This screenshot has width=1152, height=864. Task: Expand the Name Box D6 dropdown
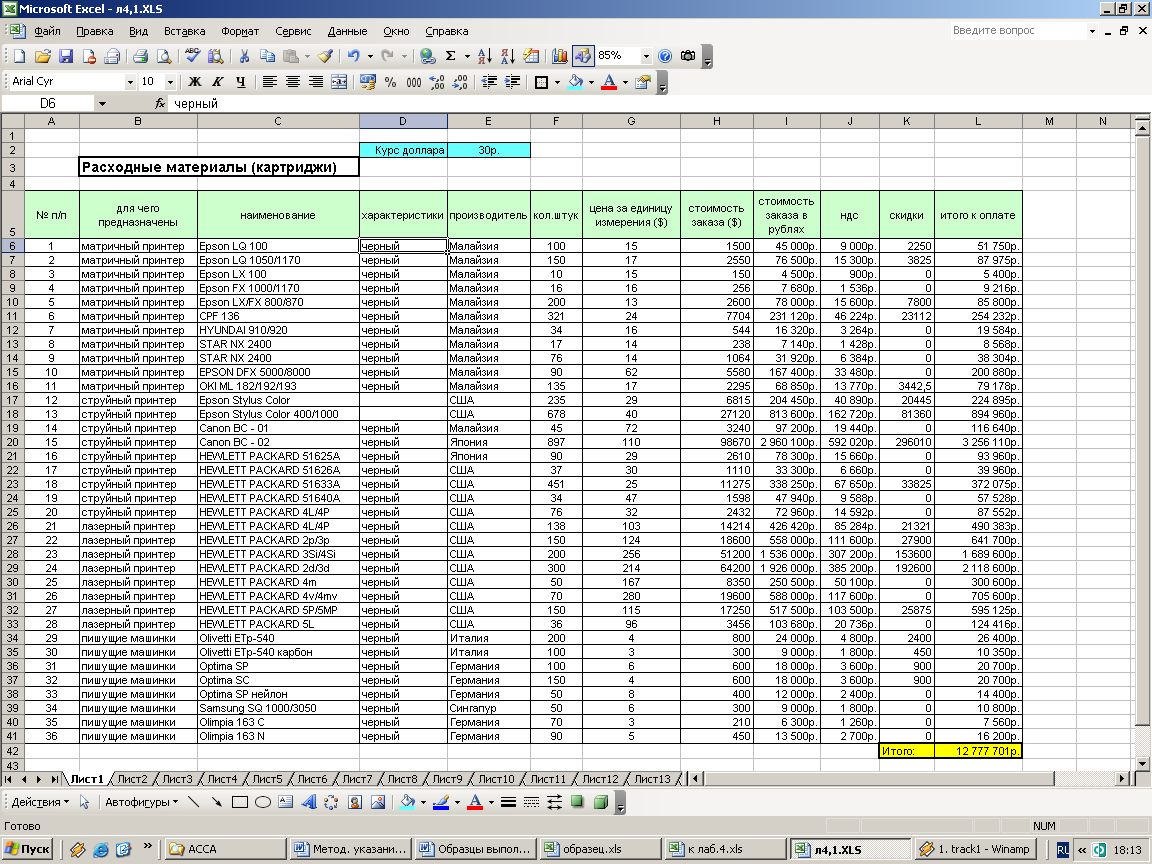tap(102, 104)
